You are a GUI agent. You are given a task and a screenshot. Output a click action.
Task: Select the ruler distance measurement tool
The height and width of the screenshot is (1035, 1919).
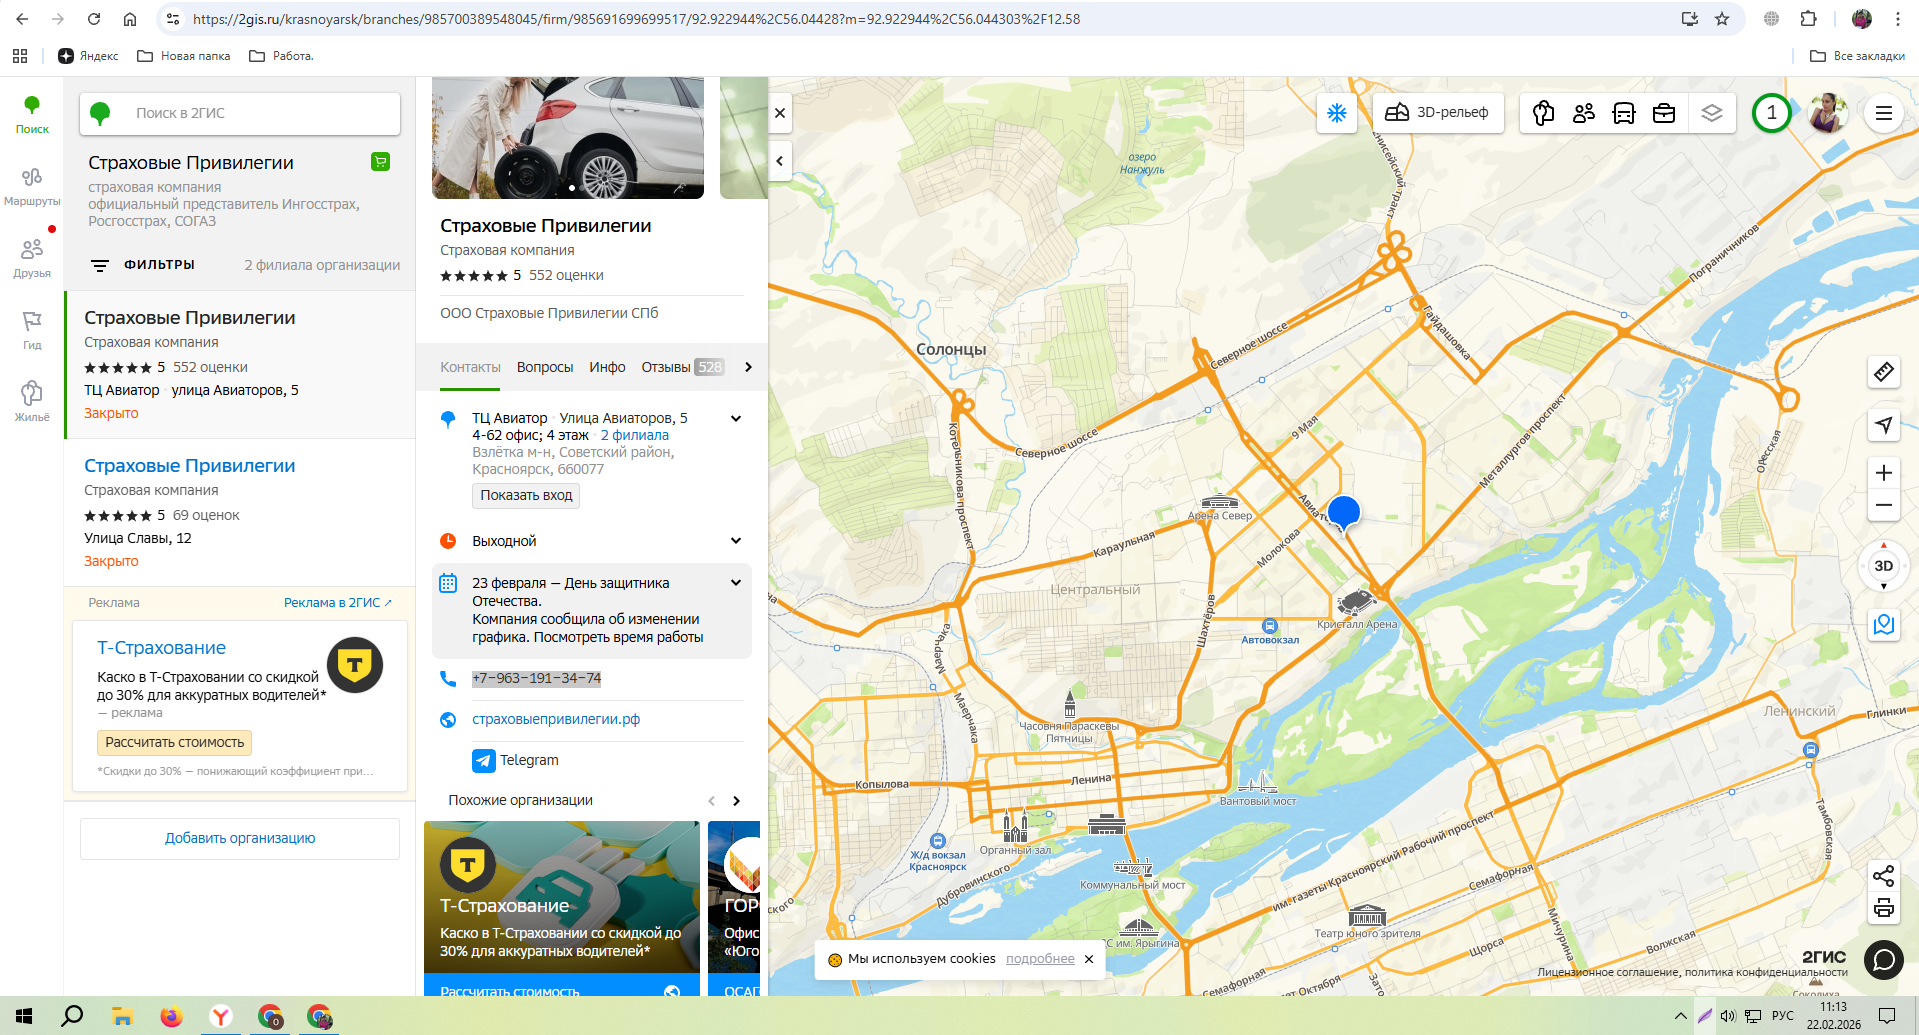point(1884,372)
